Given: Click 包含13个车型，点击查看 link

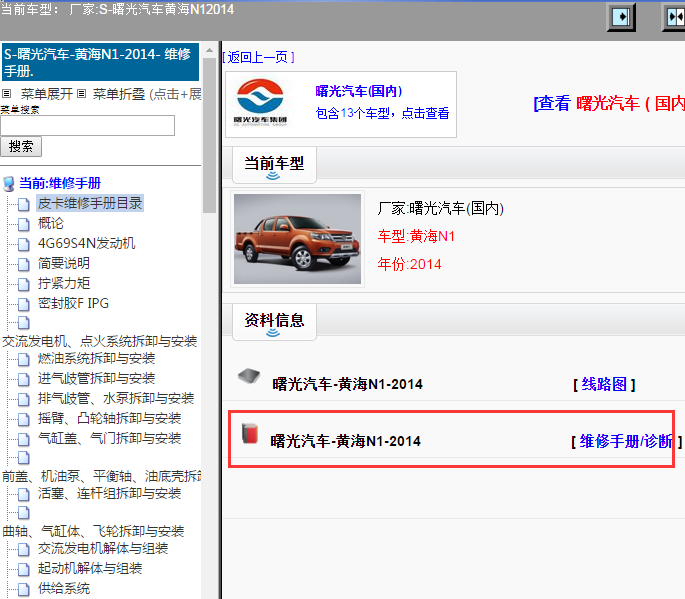Looking at the screenshot, I should click(x=382, y=114).
